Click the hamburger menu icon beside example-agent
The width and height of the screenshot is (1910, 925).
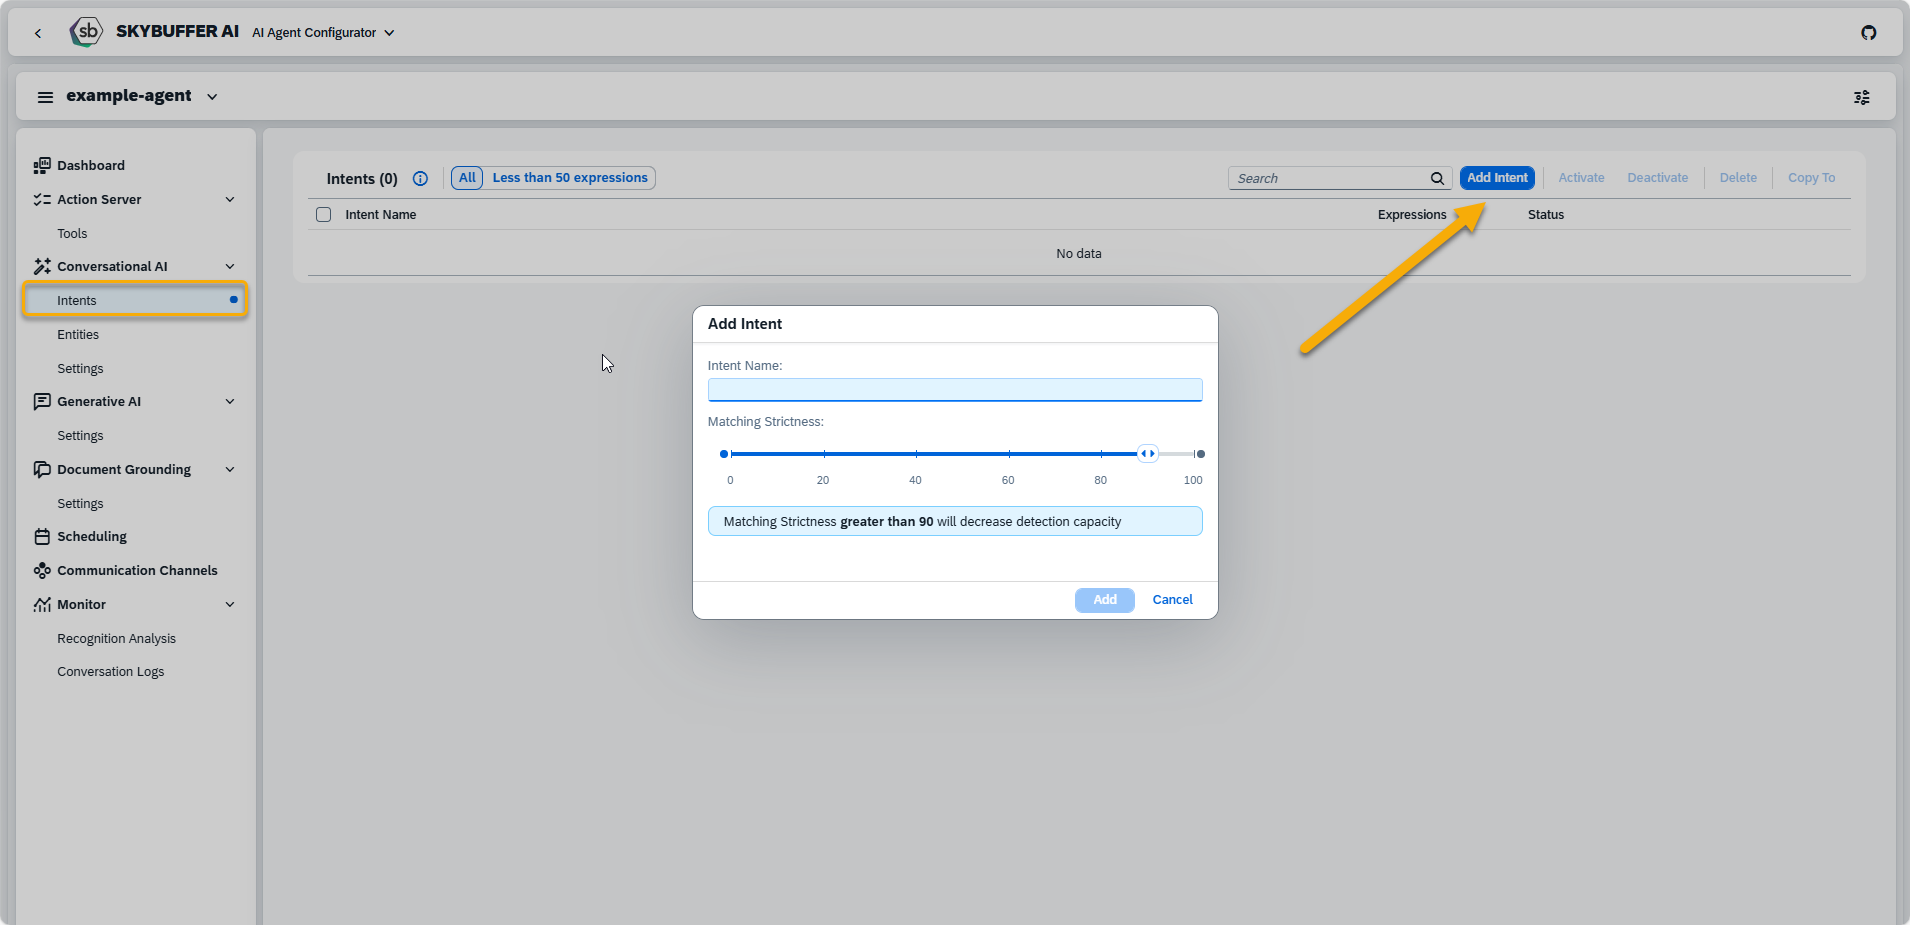[45, 97]
